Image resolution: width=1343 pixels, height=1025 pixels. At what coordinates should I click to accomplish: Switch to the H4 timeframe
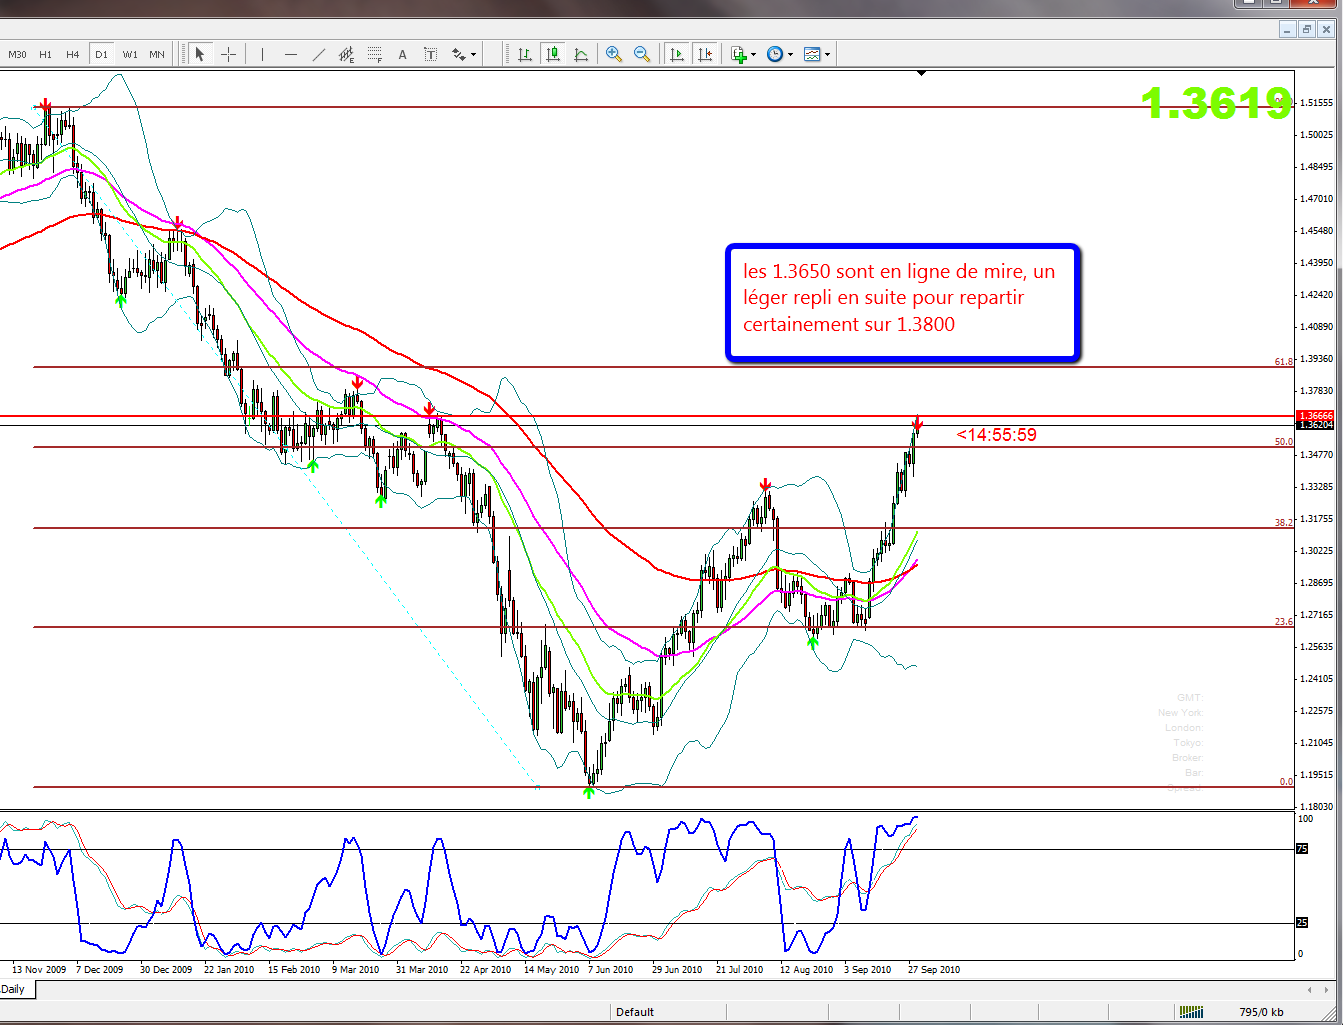[73, 54]
